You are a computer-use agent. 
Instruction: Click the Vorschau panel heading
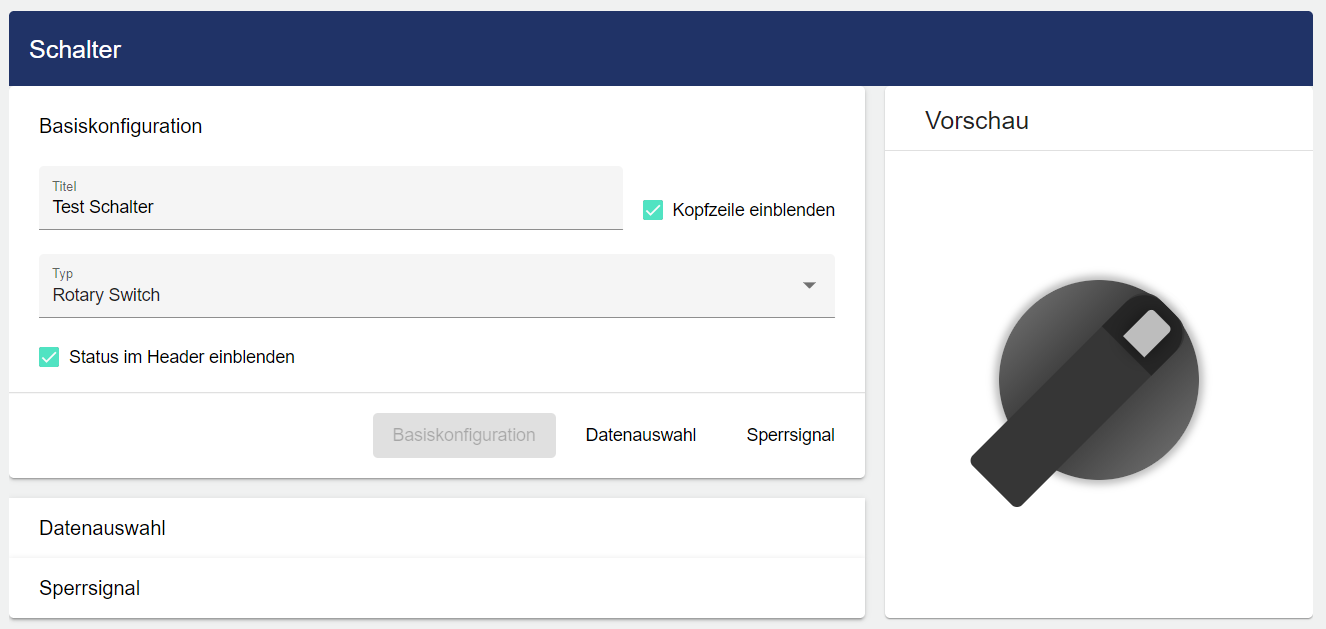click(976, 121)
